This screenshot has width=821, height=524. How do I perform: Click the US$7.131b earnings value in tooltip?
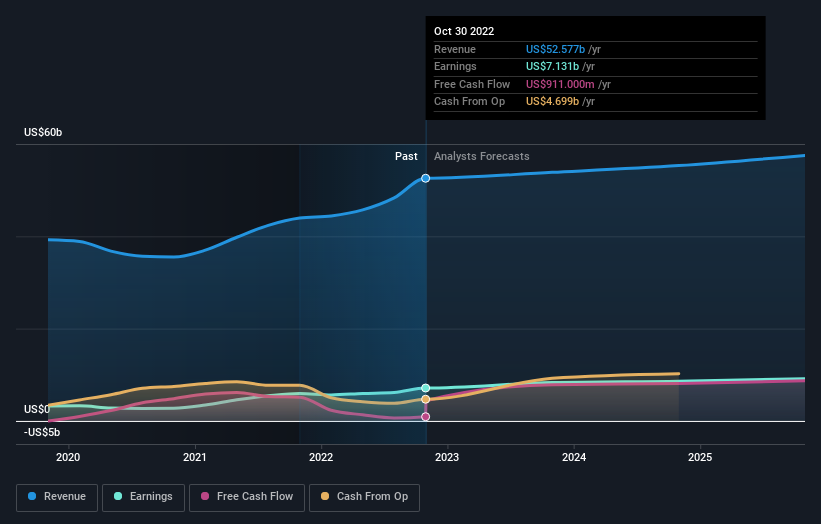point(552,66)
